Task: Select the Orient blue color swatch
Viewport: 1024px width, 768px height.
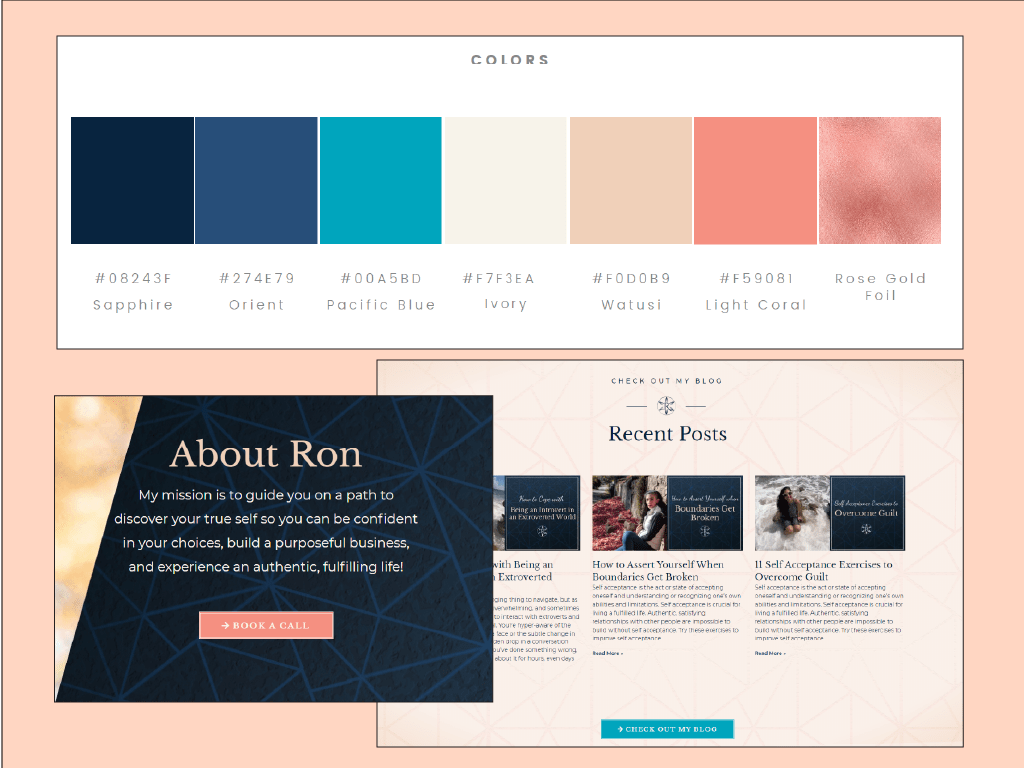Action: tap(256, 180)
